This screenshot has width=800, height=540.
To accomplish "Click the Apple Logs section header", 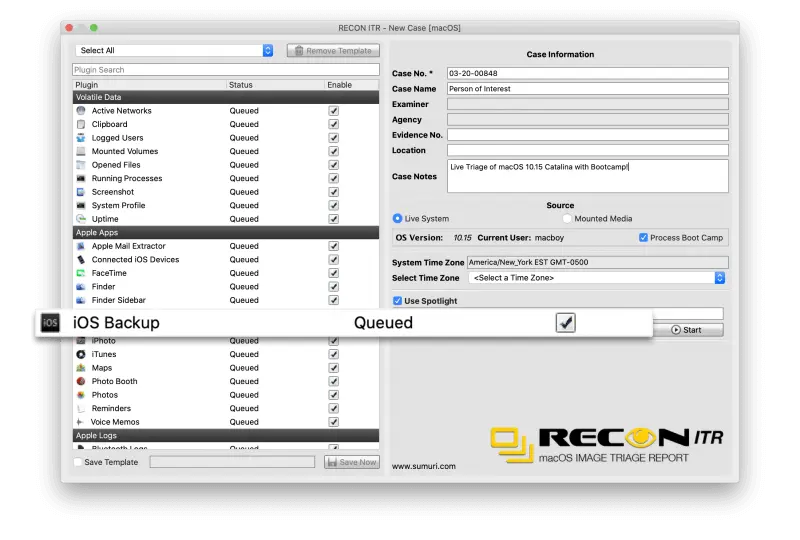I will pos(226,435).
